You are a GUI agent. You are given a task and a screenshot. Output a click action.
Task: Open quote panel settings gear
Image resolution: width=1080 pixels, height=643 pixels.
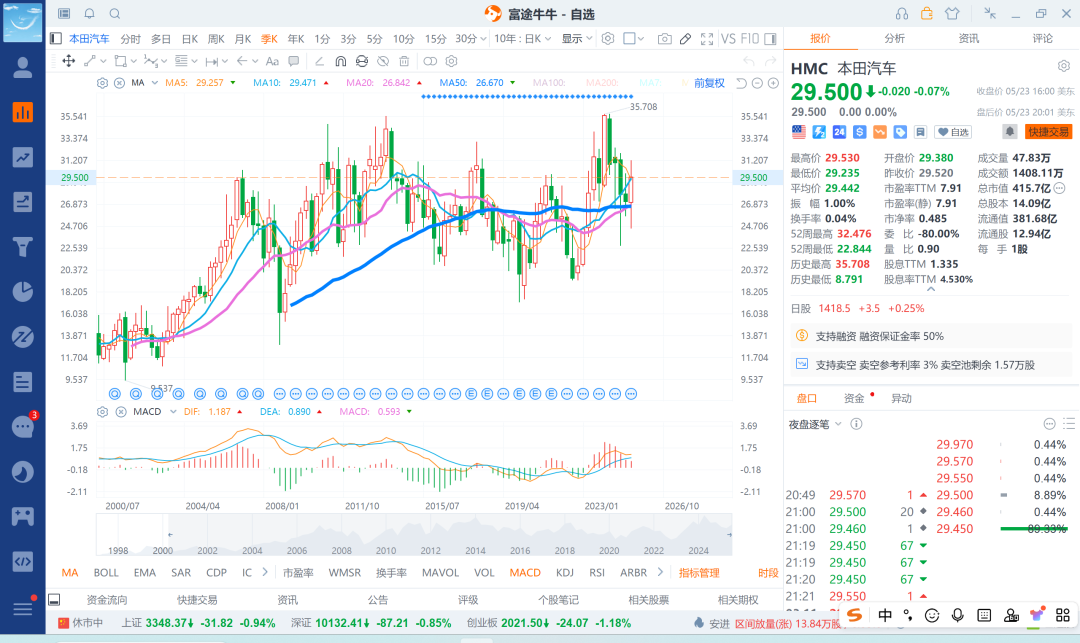(x=1063, y=66)
